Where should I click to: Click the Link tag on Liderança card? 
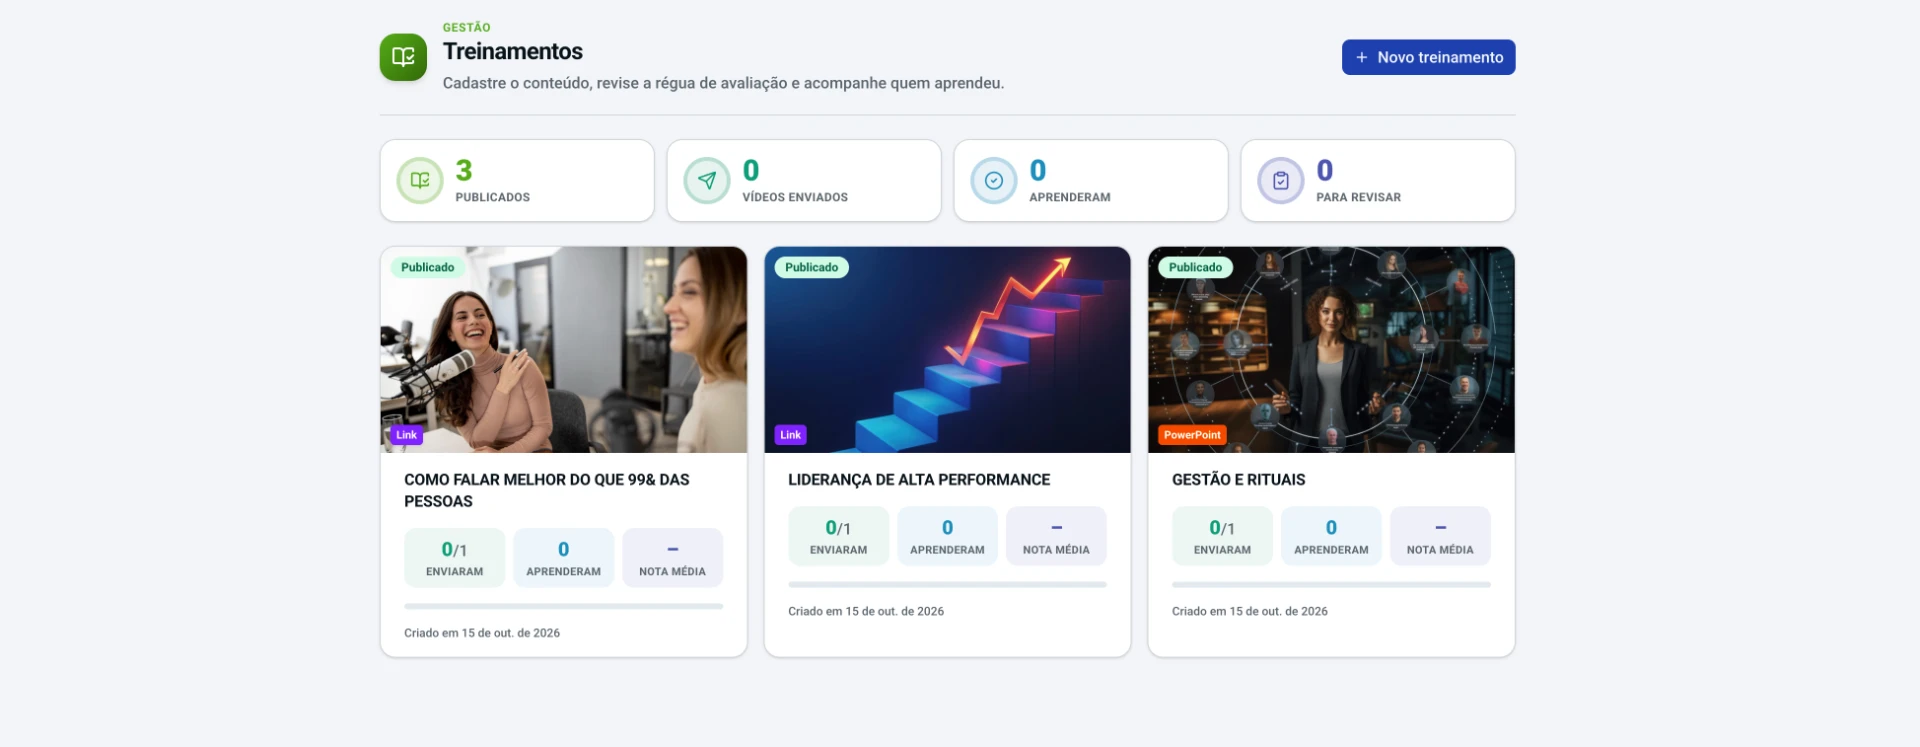790,435
